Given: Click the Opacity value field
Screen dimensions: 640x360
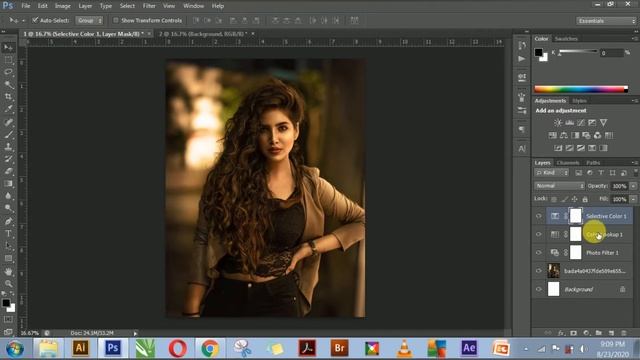Looking at the screenshot, I should click(619, 186).
